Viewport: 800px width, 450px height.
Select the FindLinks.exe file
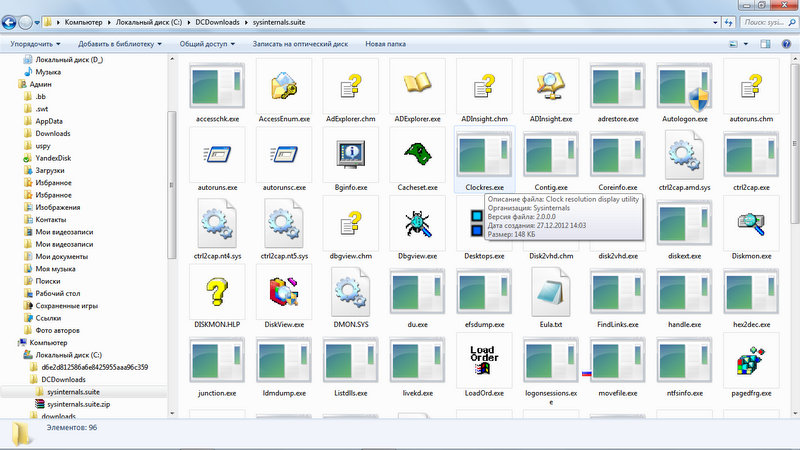click(x=617, y=297)
